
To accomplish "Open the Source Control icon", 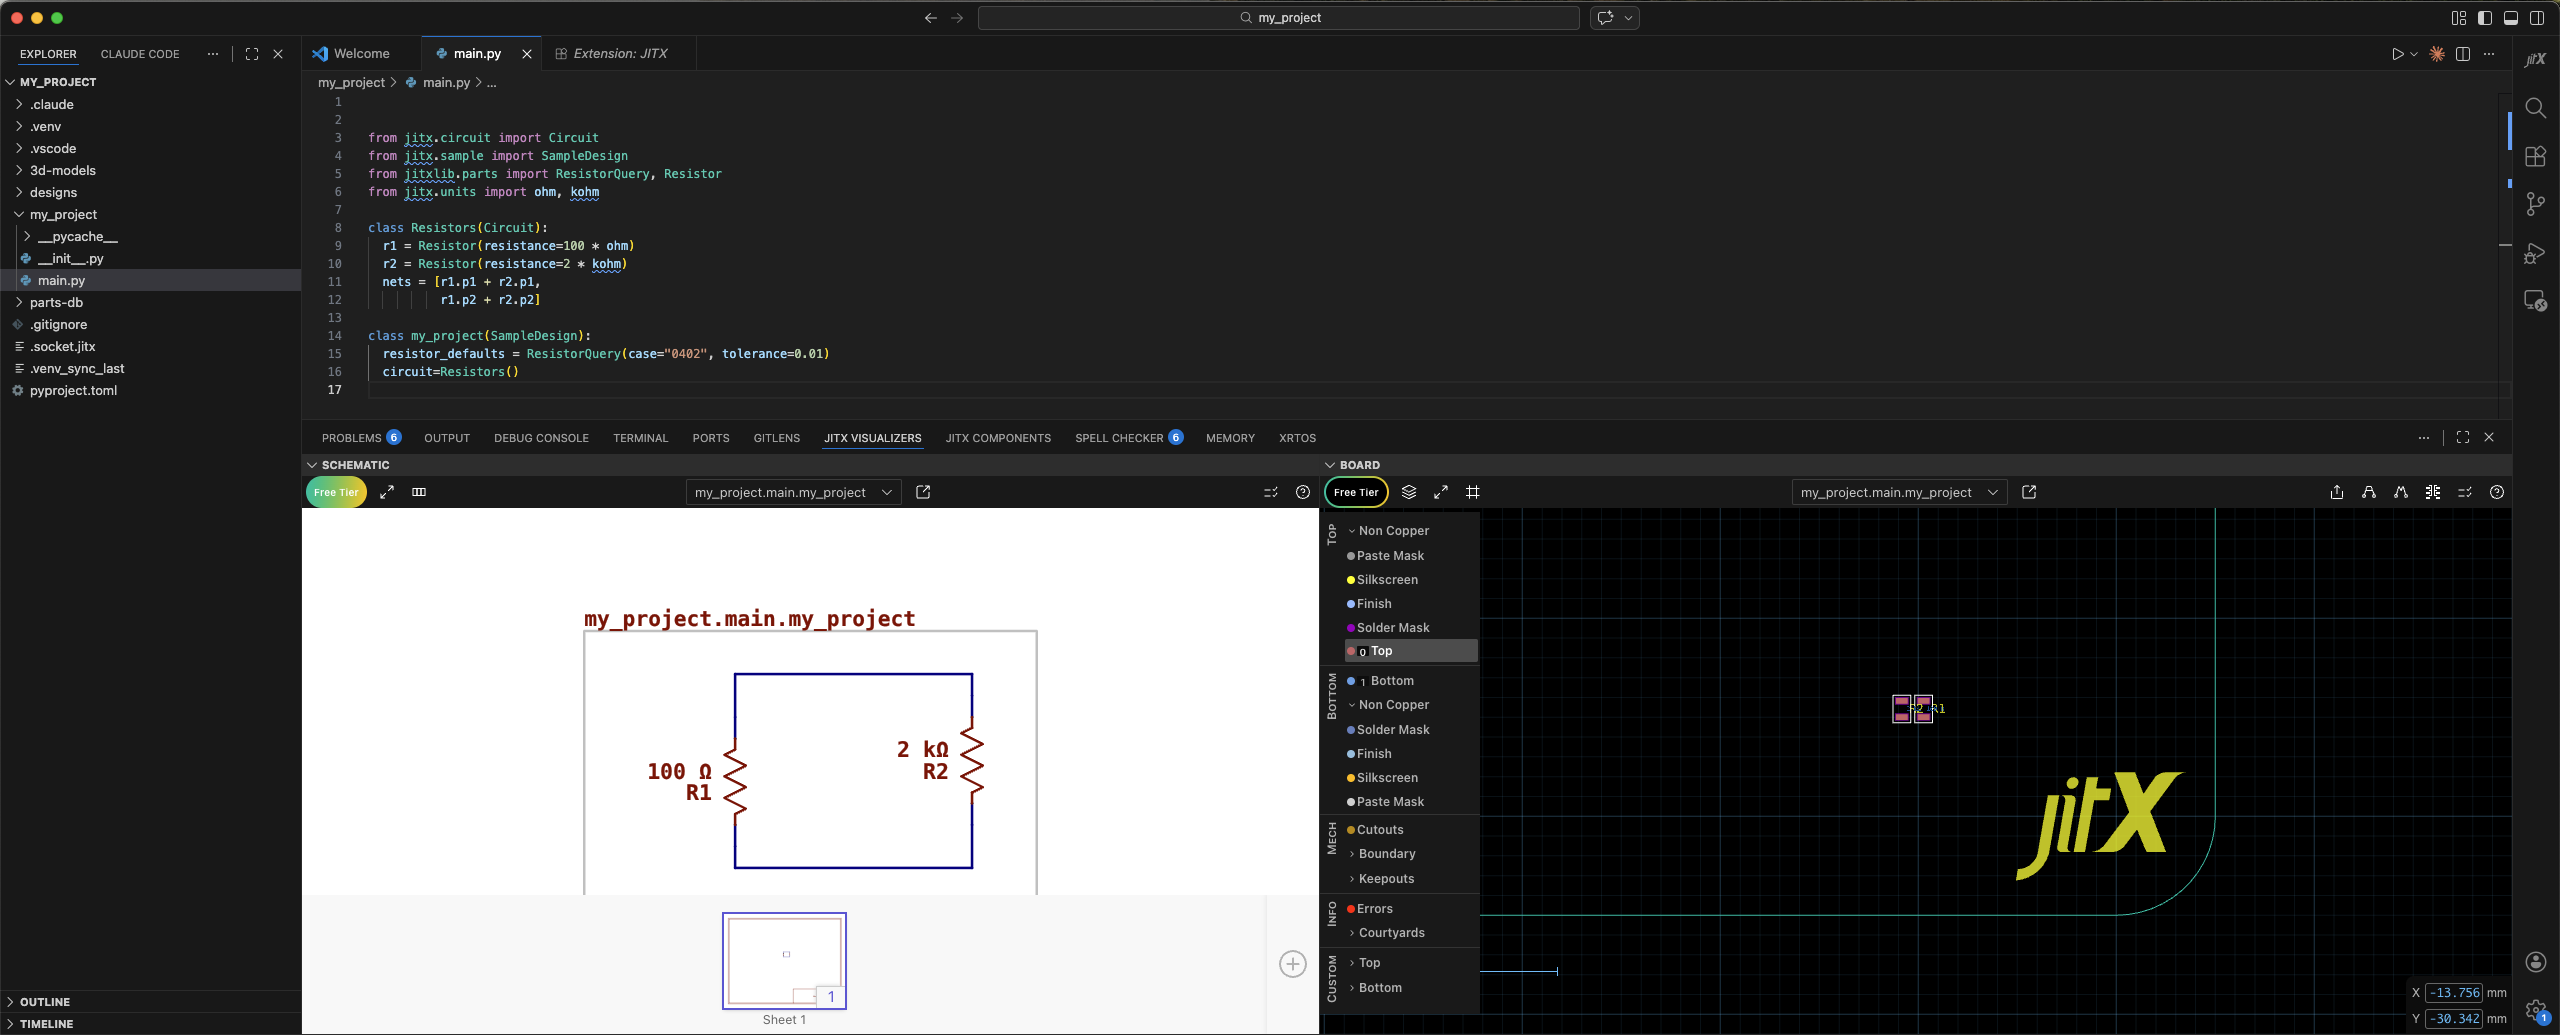I will pos(2535,204).
